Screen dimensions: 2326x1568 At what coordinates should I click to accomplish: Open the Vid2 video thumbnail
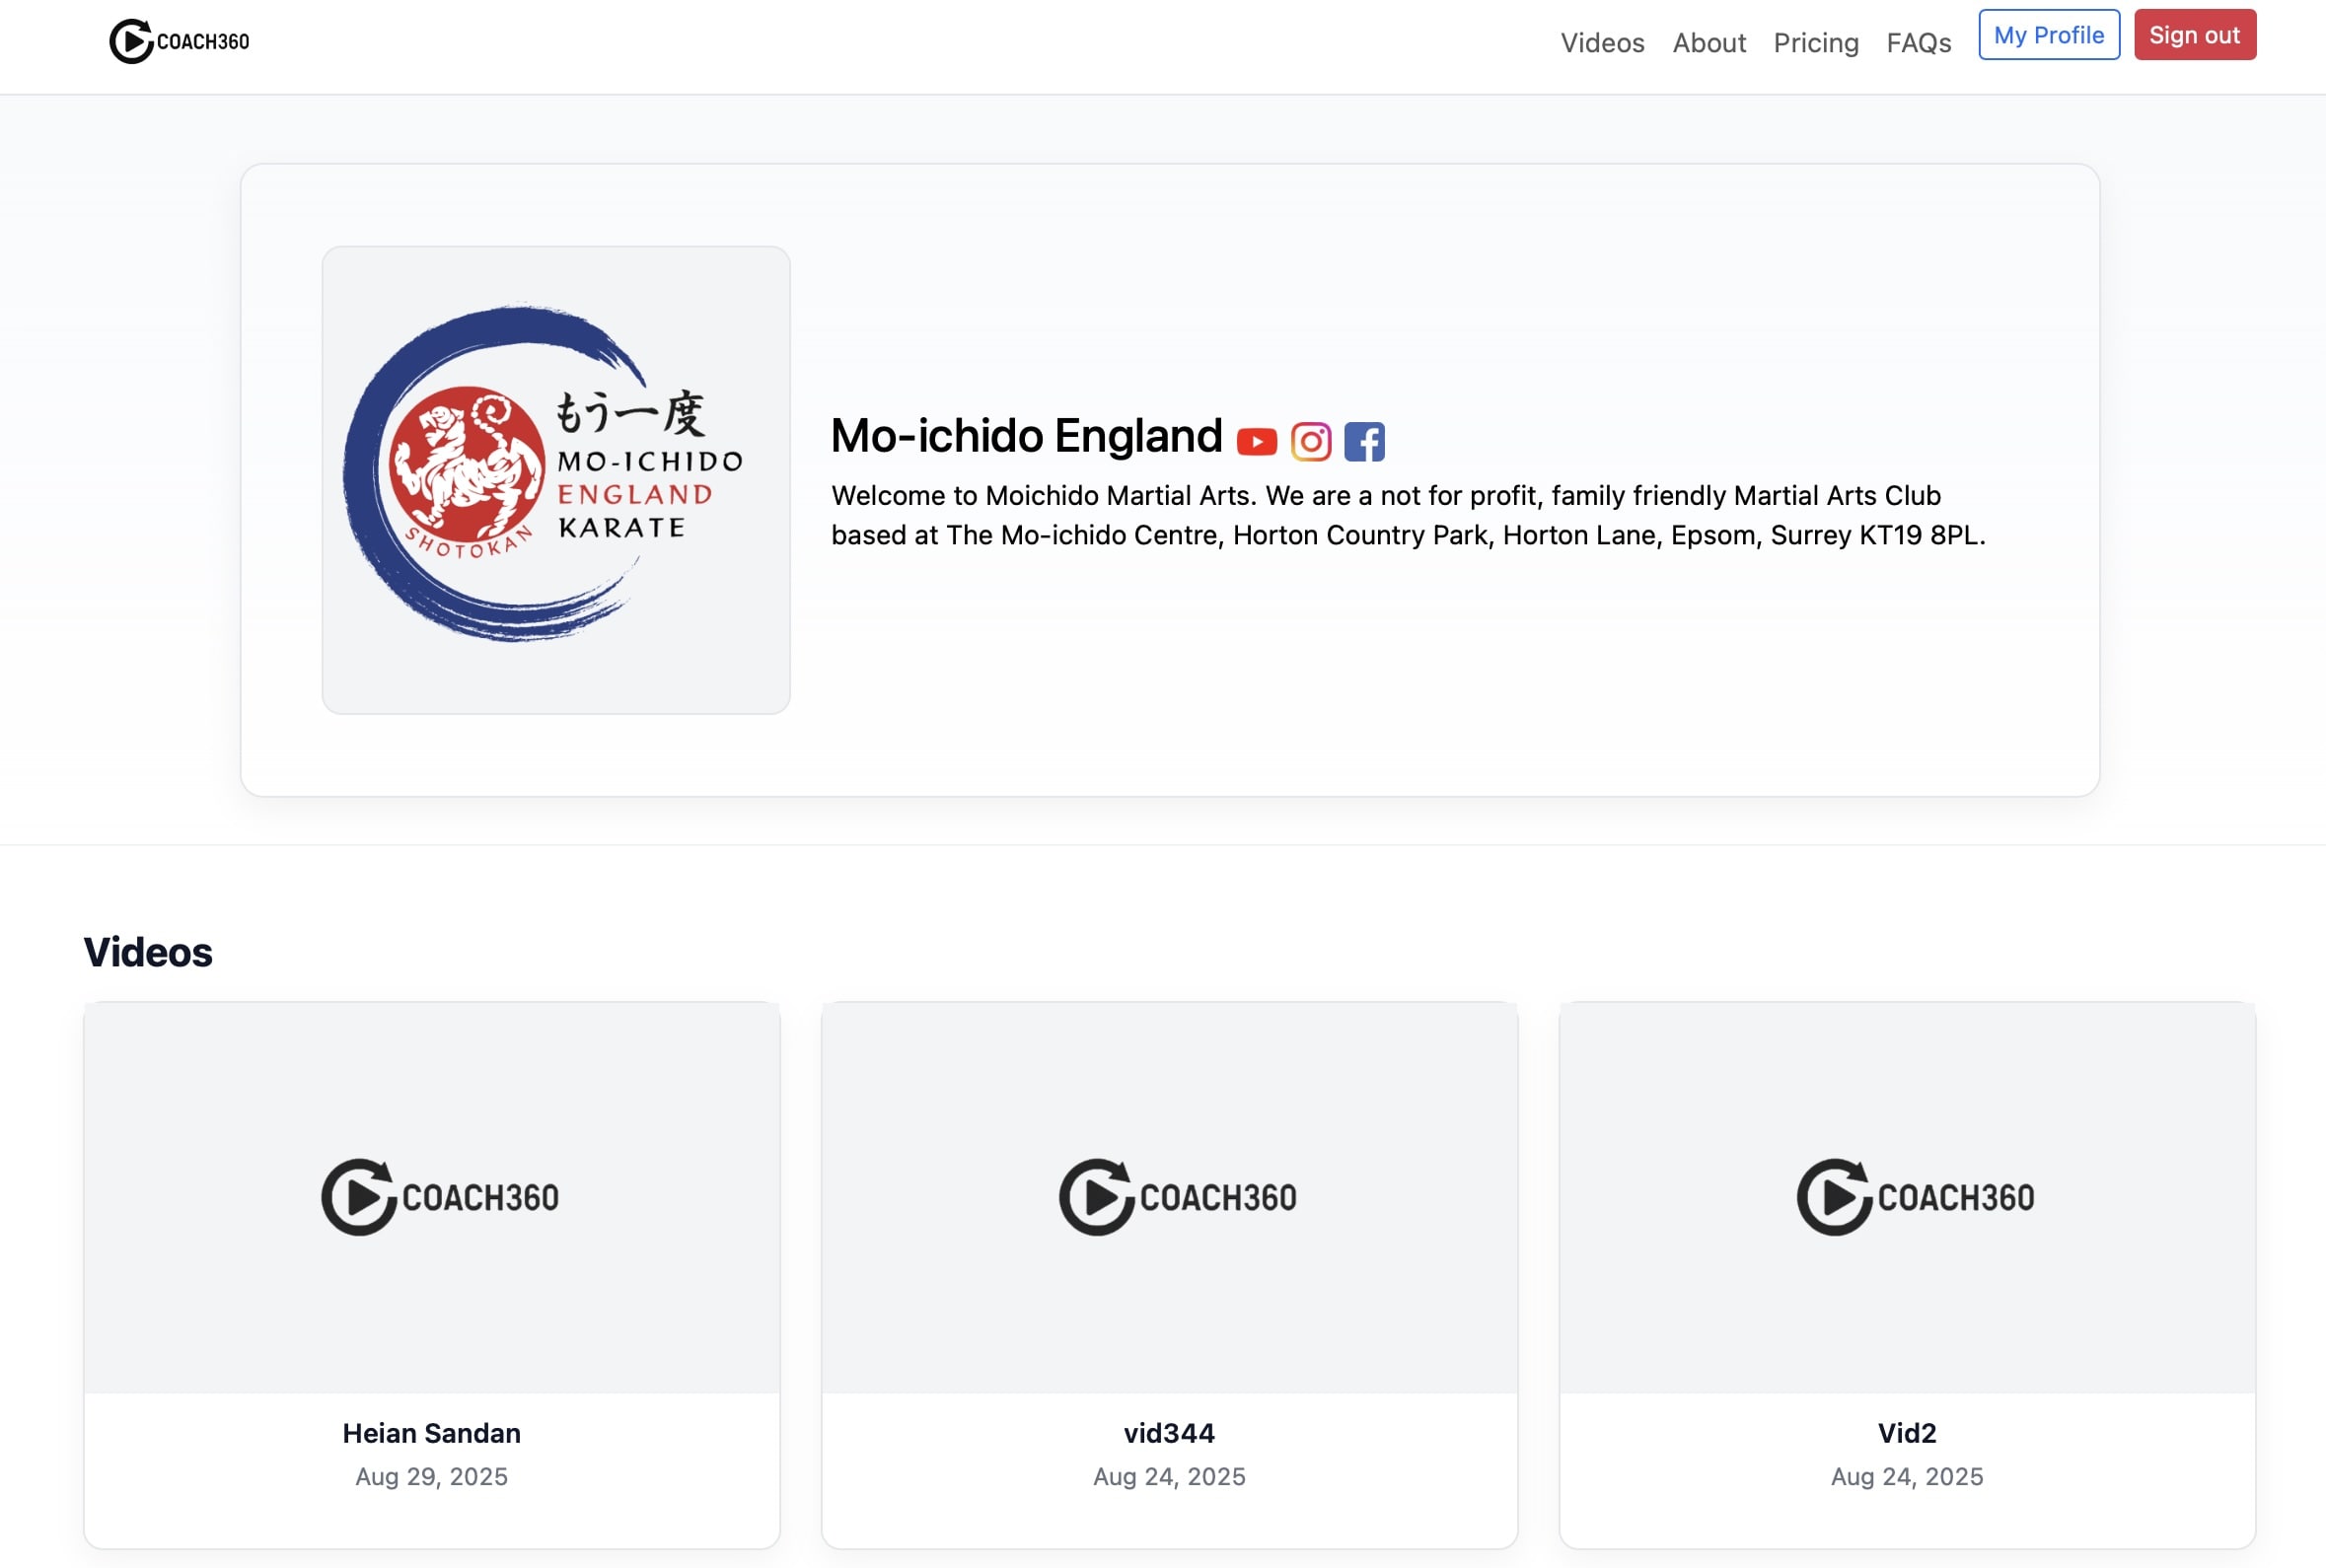[x=1906, y=1197]
